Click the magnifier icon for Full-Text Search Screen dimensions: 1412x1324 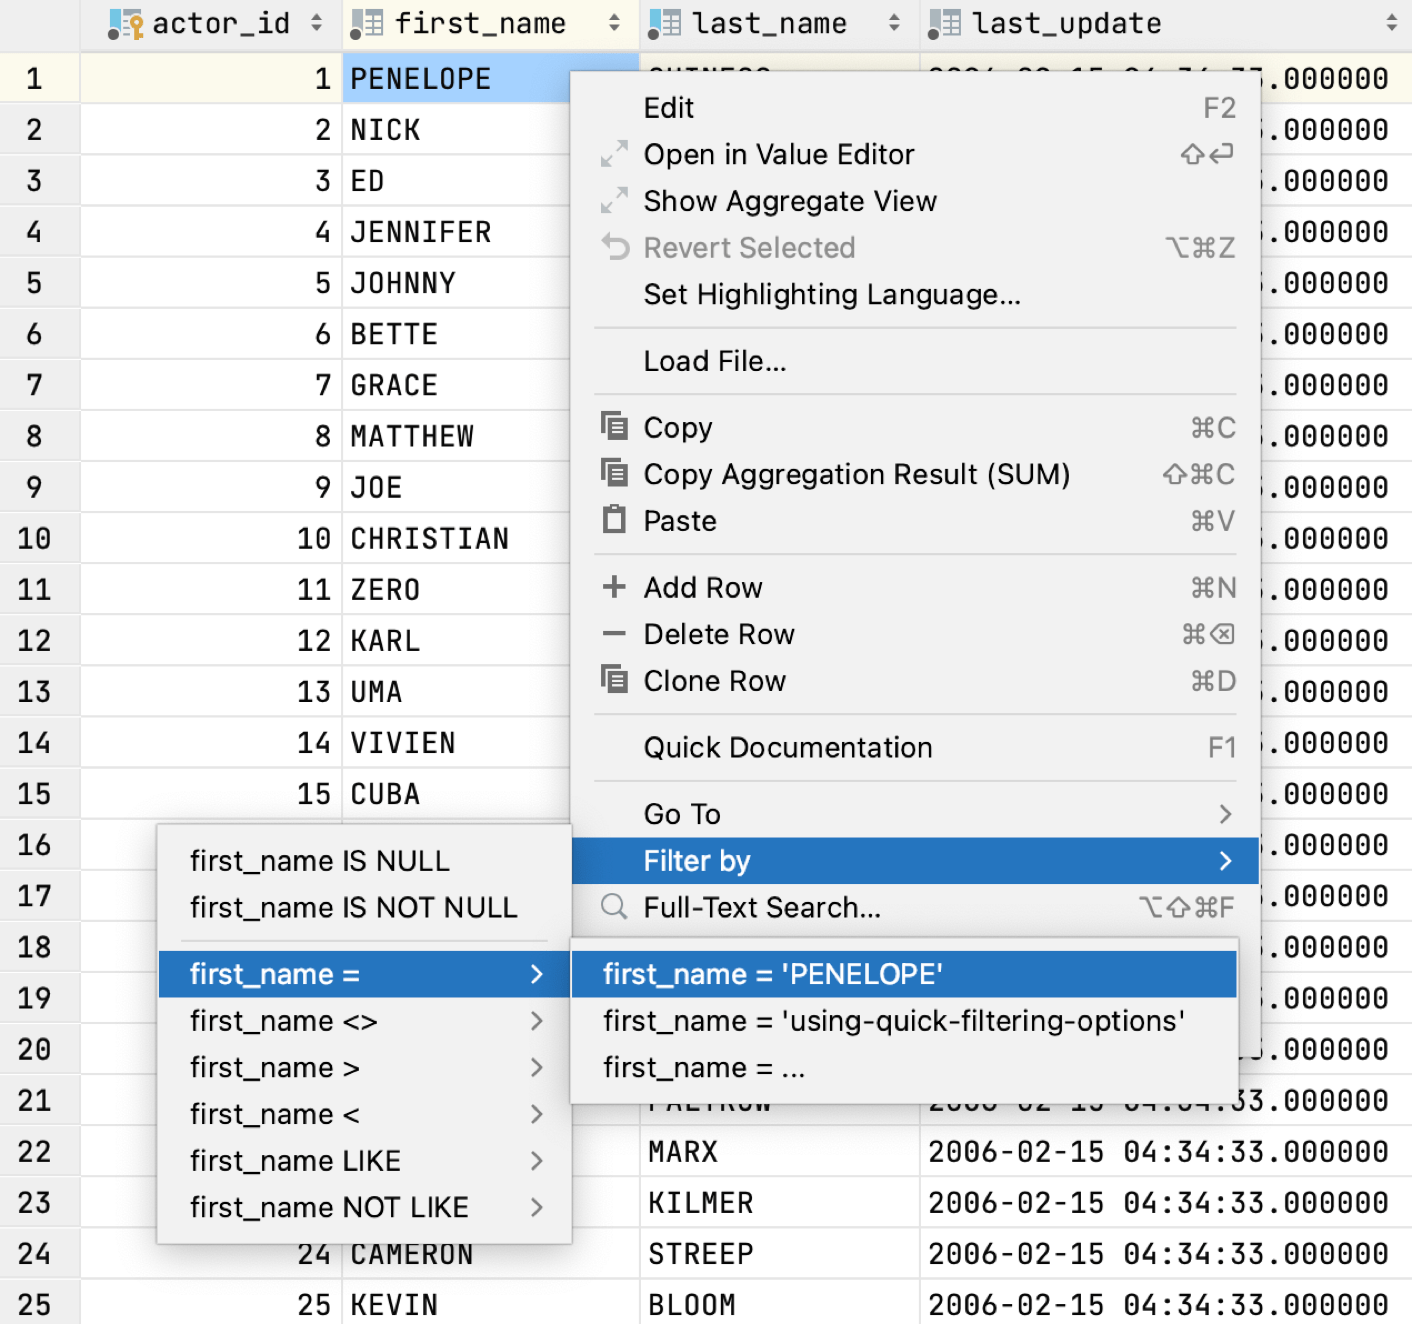point(614,907)
